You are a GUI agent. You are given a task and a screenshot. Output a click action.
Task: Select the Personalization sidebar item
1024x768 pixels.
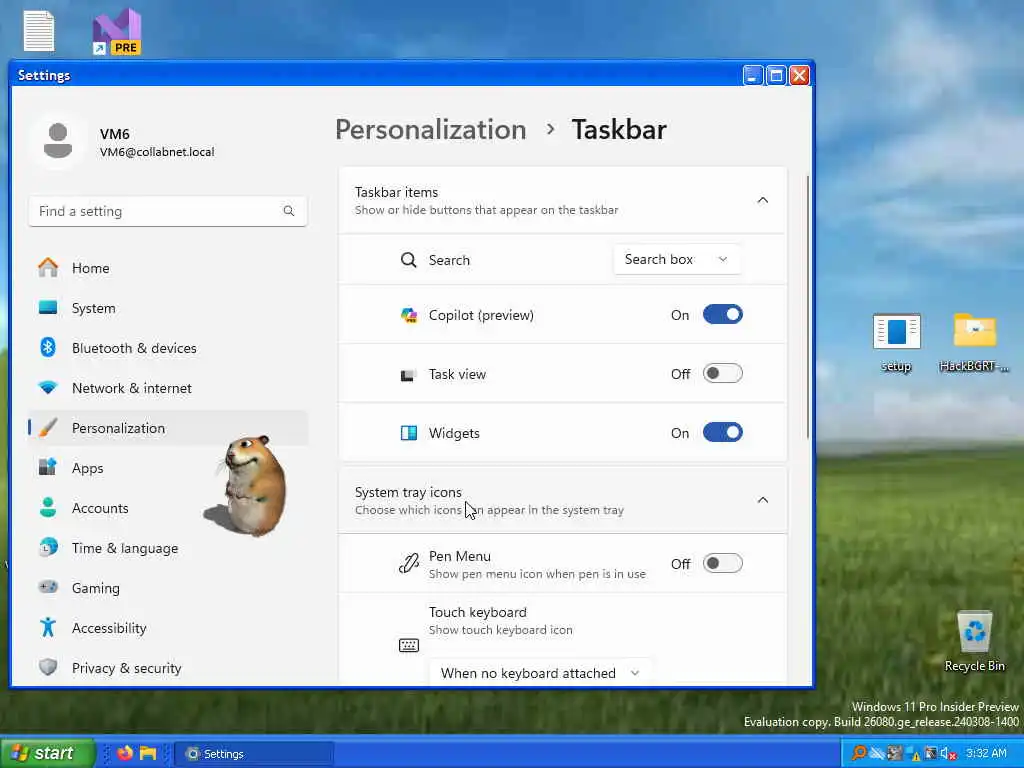(168, 428)
